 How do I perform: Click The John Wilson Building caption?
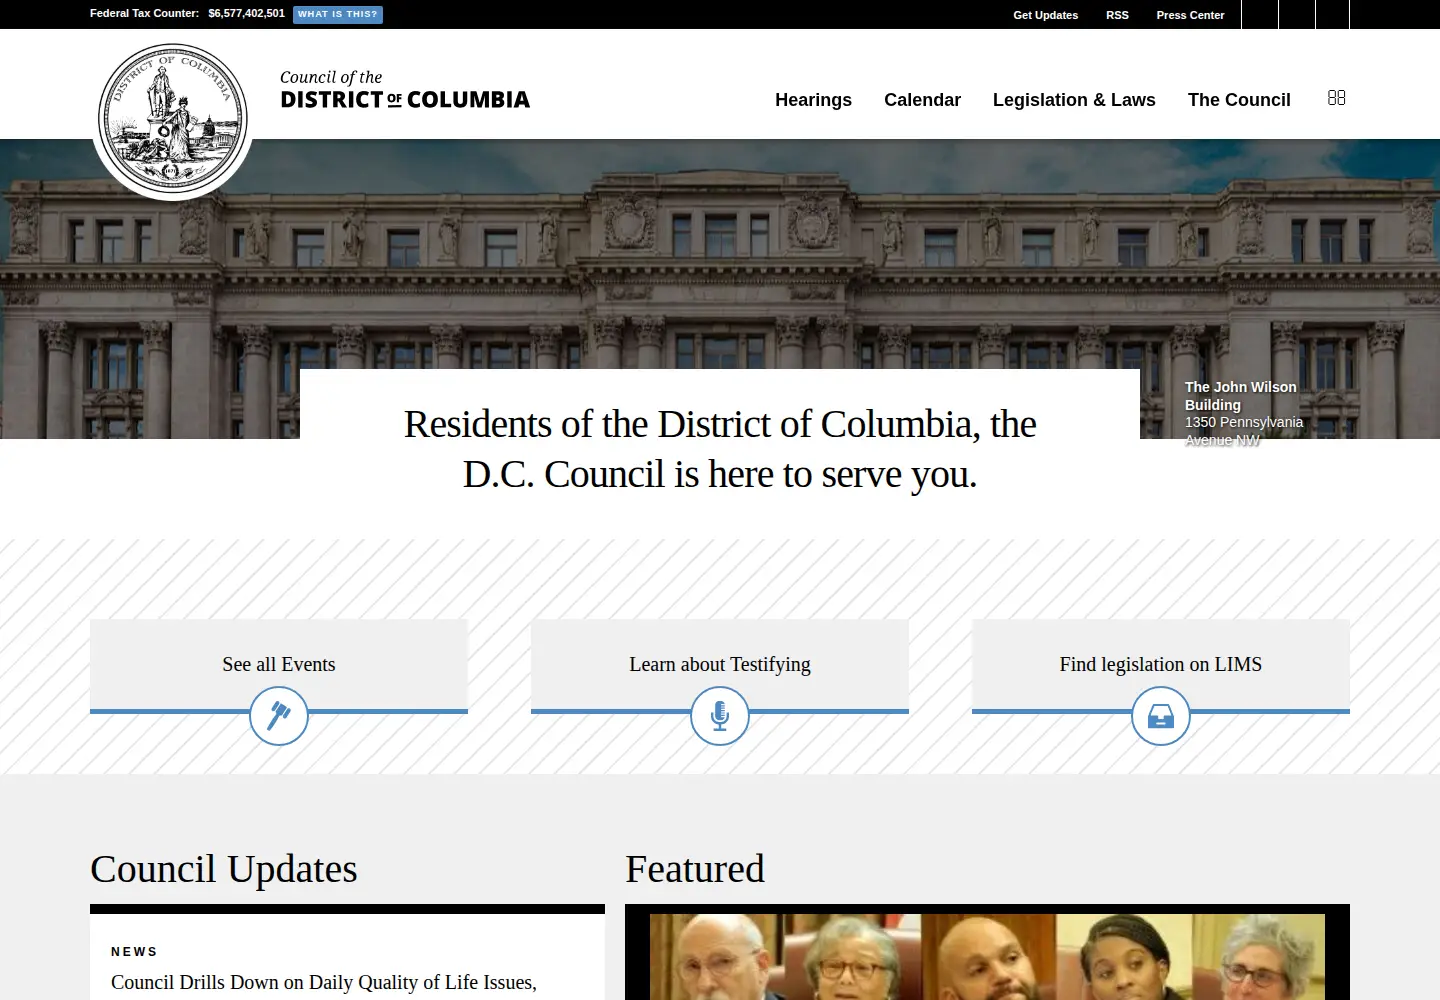click(x=1241, y=396)
